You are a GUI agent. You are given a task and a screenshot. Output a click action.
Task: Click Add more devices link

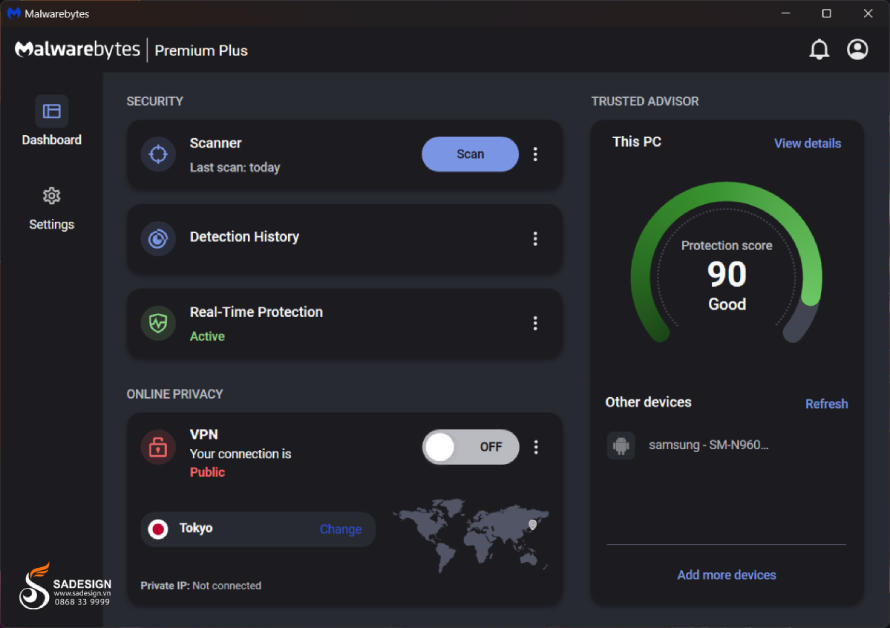(727, 575)
